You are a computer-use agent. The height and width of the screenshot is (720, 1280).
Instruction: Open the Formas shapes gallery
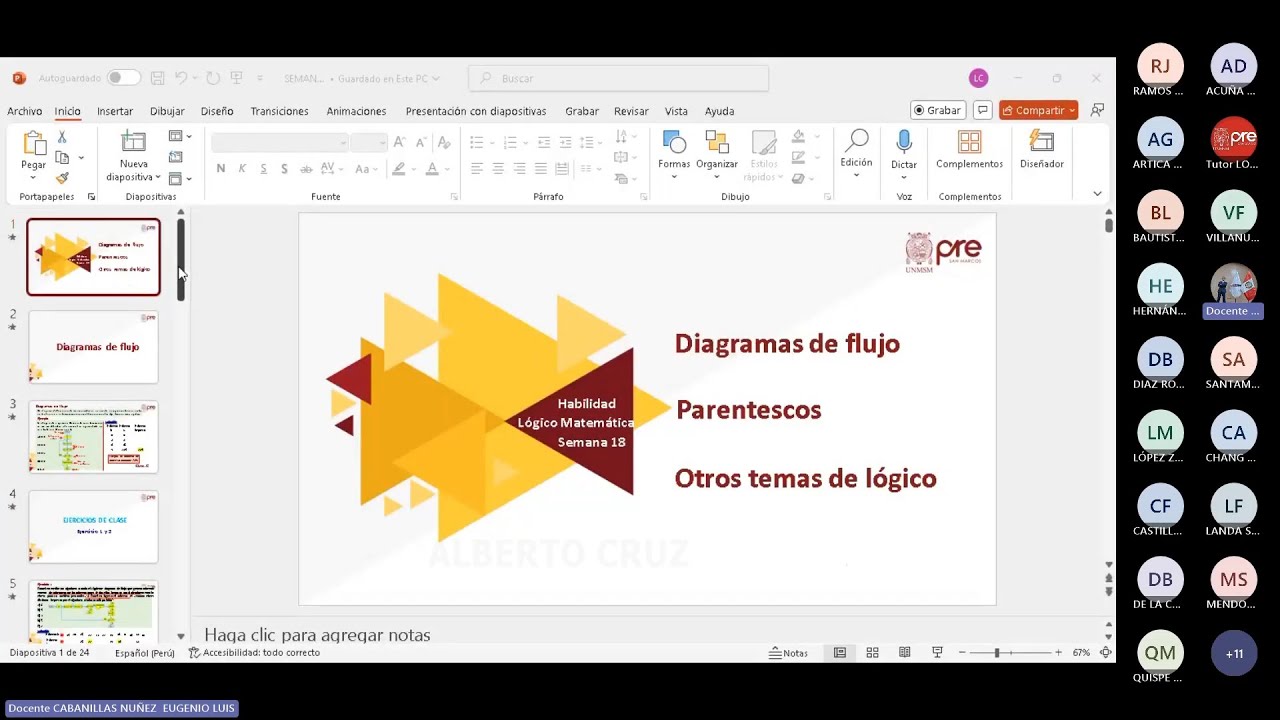[674, 155]
